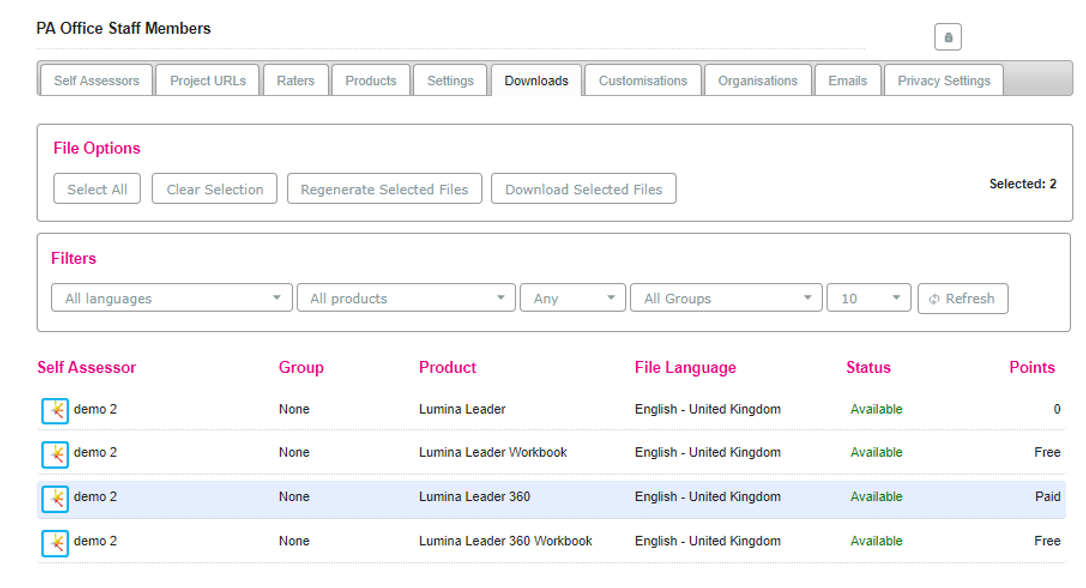Go to the Raters tab

(x=296, y=80)
